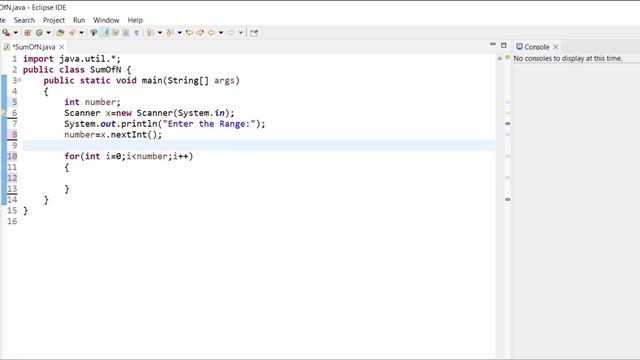The height and width of the screenshot is (360, 640).
Task: Click line number 16 in the gutter
Action: 12,221
